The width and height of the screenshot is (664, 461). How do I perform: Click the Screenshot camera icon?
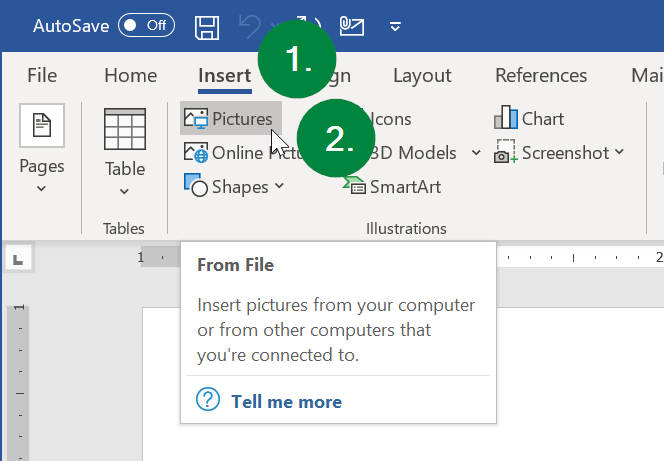click(506, 152)
